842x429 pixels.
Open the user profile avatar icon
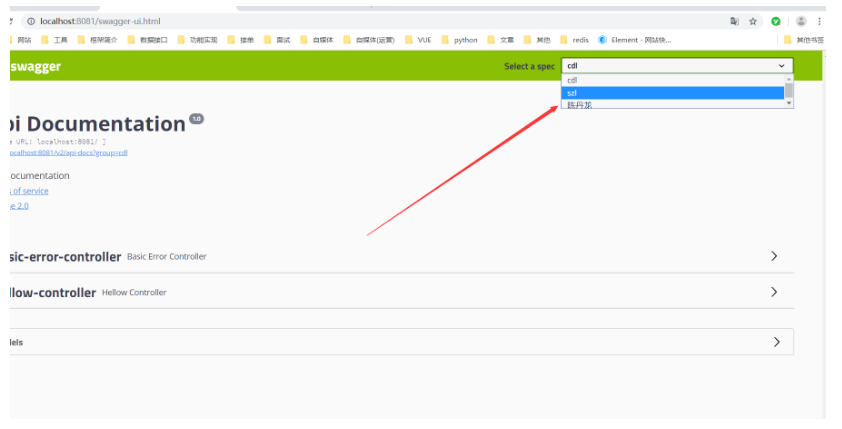(801, 21)
